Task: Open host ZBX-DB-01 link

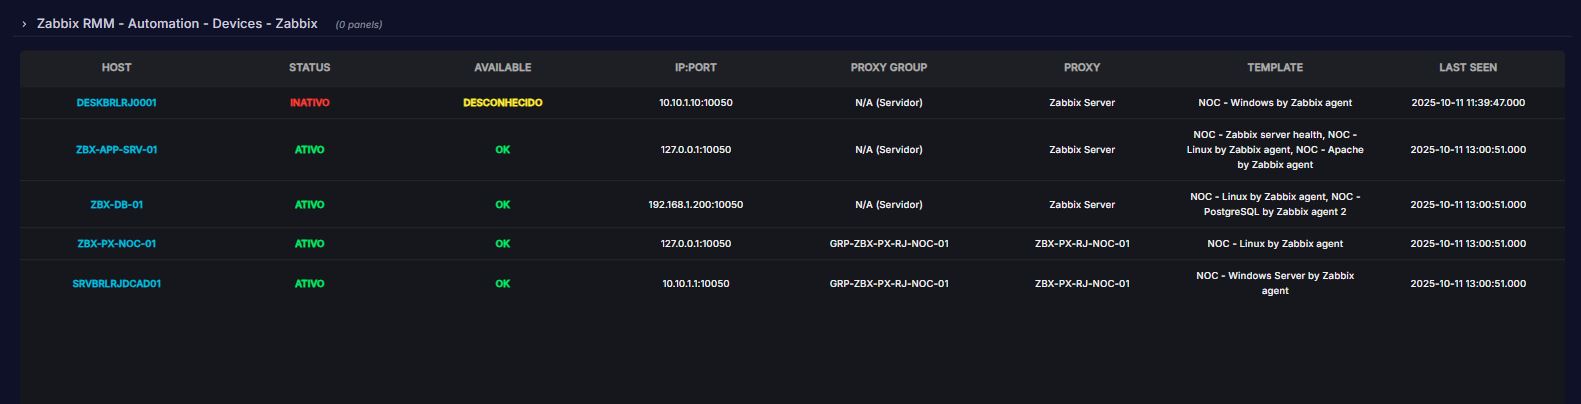Action: pos(116,205)
